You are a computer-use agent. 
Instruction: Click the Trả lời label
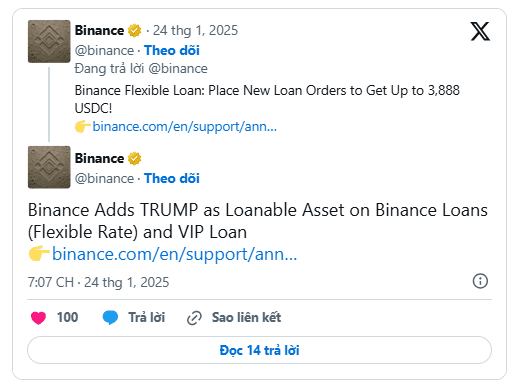[x=147, y=317]
